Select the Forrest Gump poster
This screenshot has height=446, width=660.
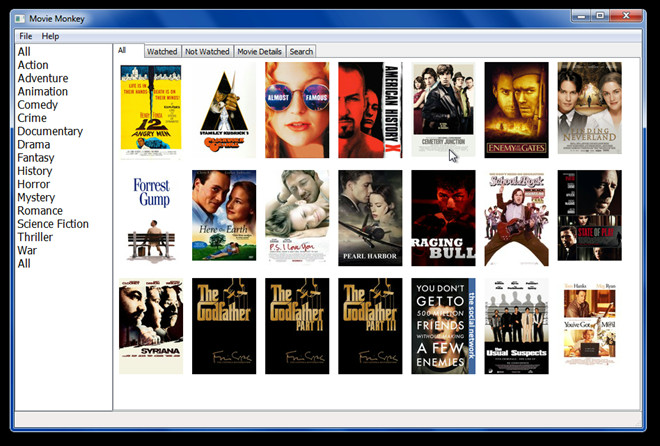pos(151,218)
